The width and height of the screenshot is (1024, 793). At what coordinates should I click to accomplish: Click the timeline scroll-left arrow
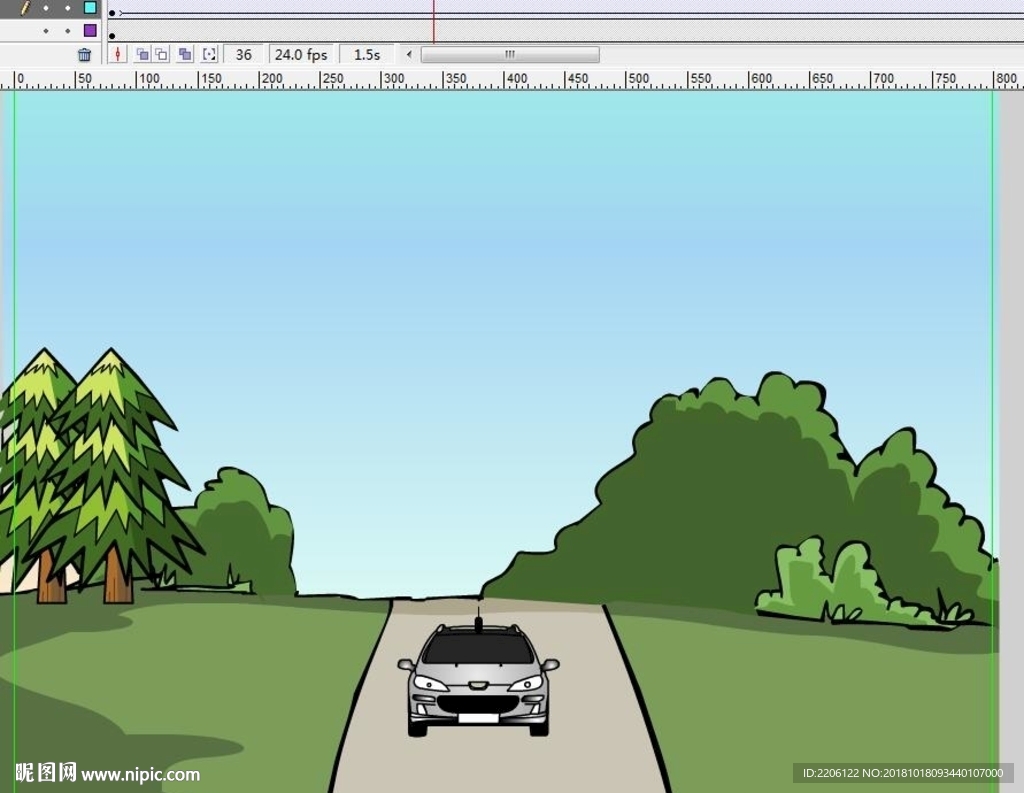pos(409,54)
